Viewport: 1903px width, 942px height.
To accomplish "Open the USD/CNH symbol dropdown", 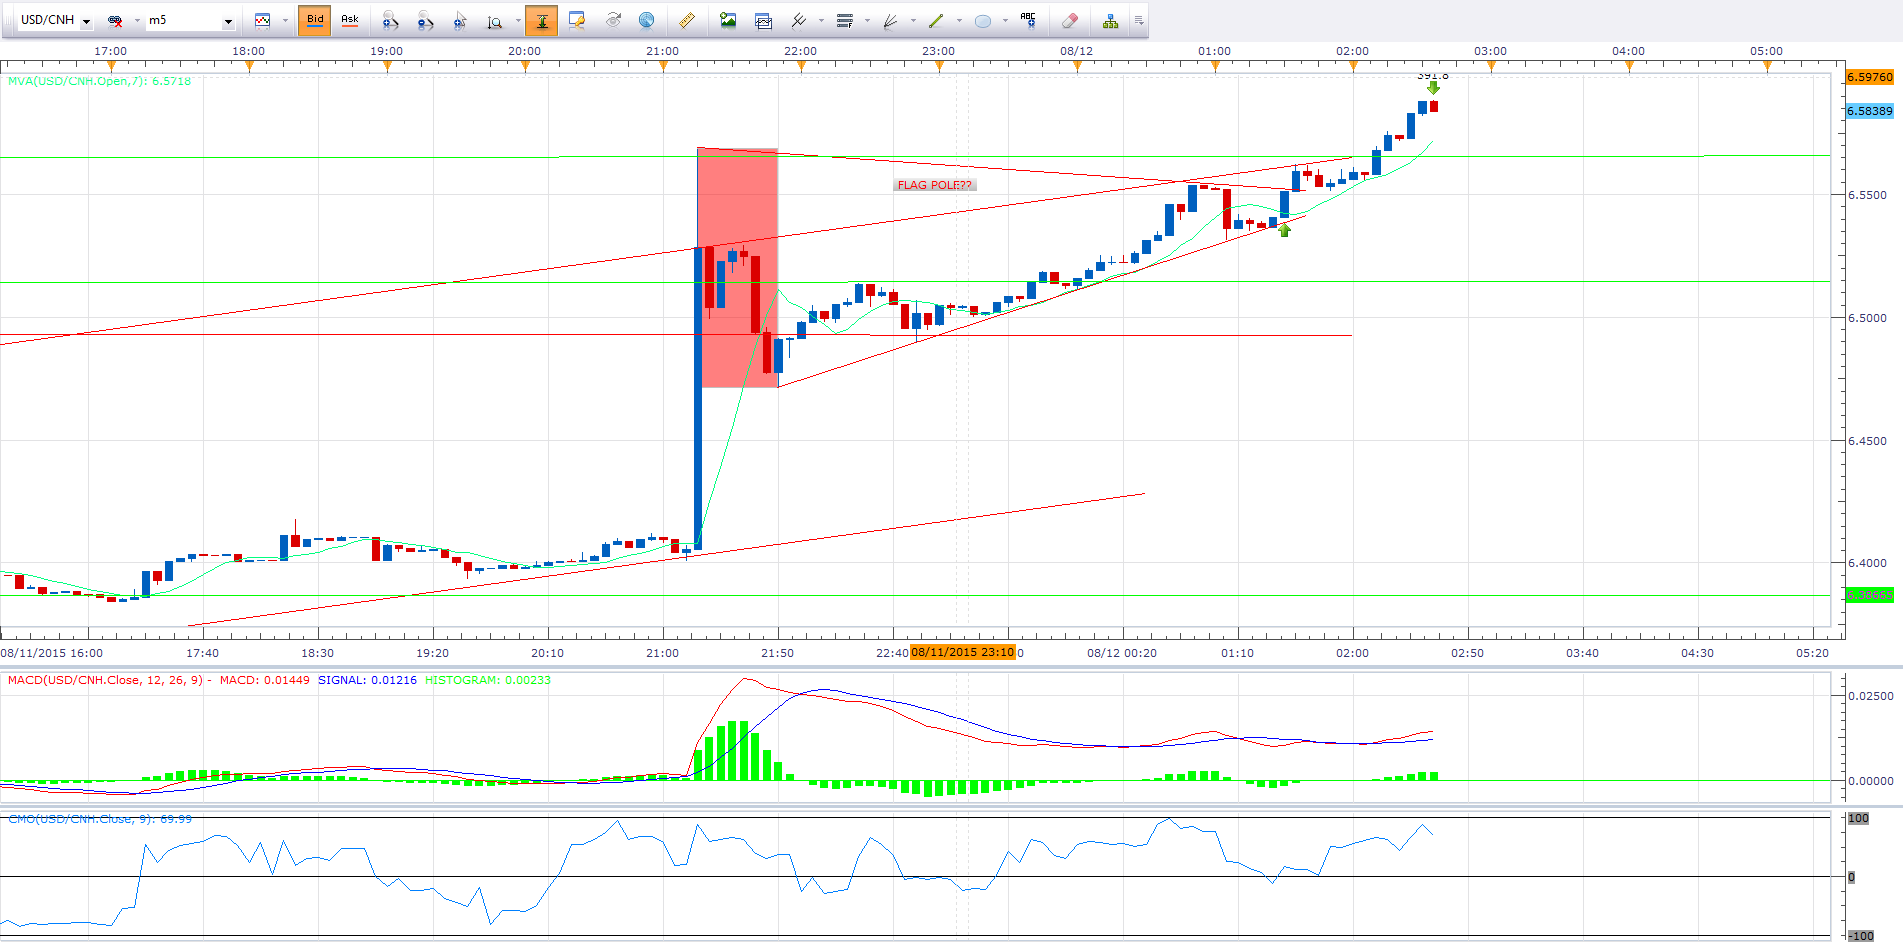I will (x=87, y=21).
